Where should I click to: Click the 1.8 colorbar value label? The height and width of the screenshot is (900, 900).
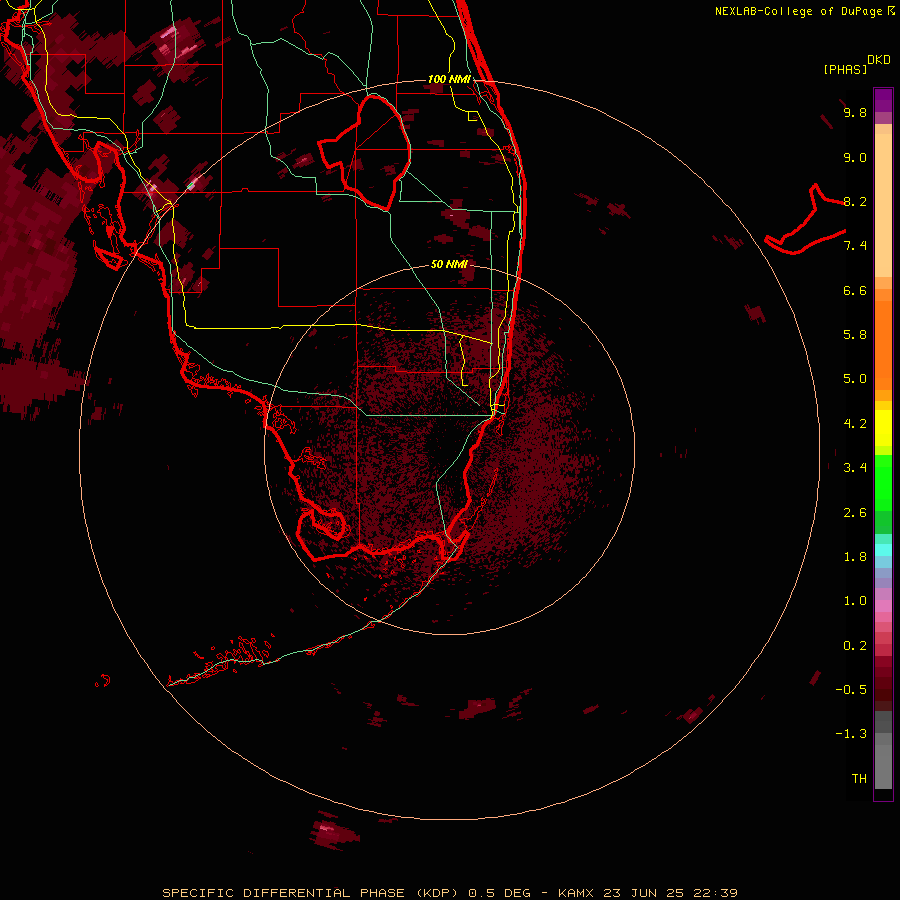tap(855, 557)
